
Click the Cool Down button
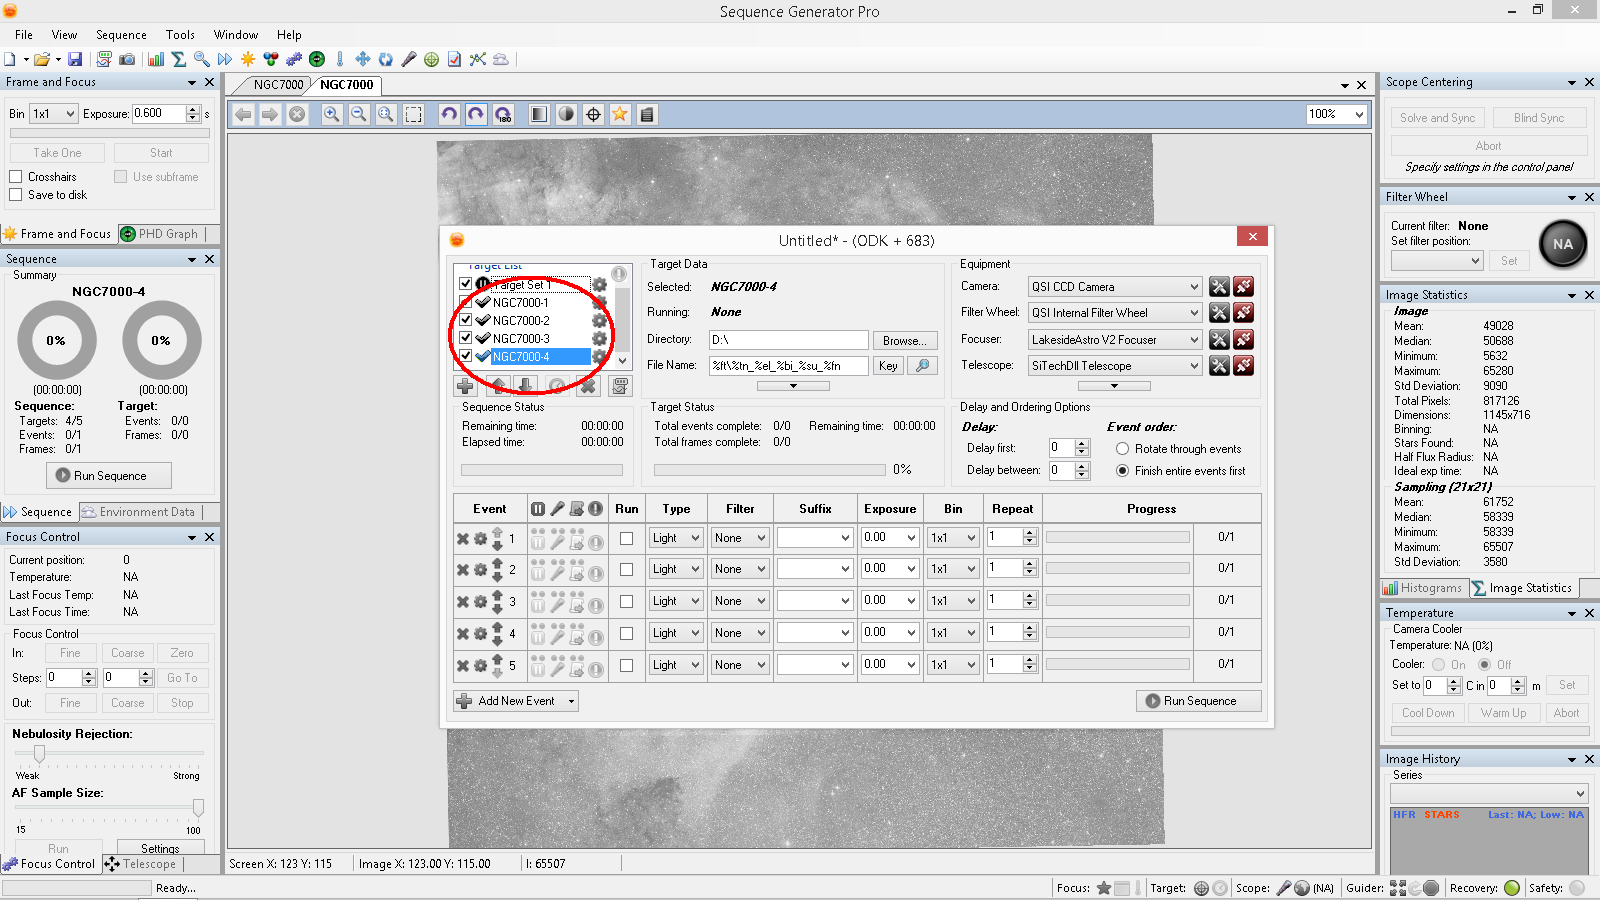point(1428,713)
